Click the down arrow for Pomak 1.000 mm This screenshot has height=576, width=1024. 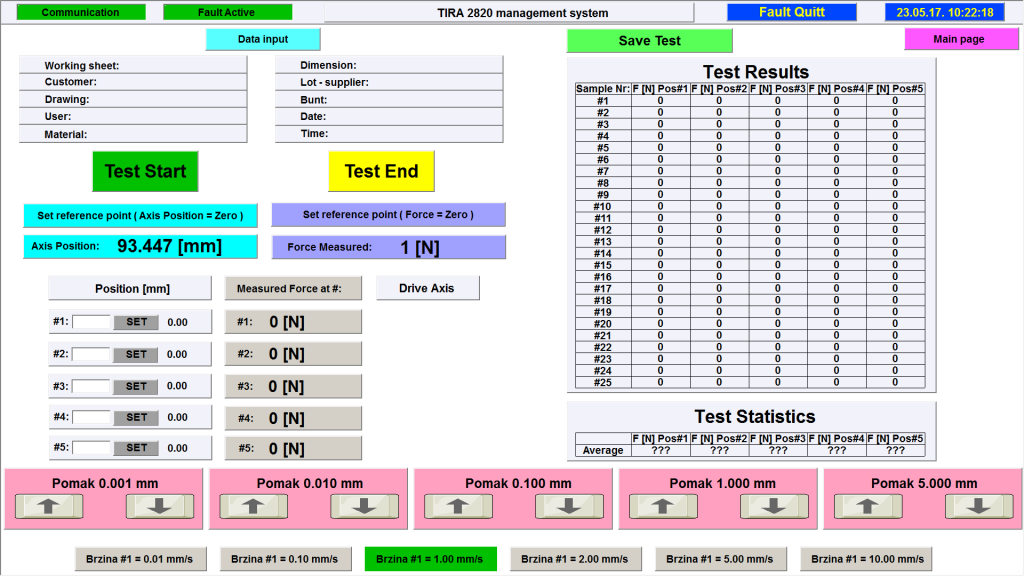tap(774, 507)
